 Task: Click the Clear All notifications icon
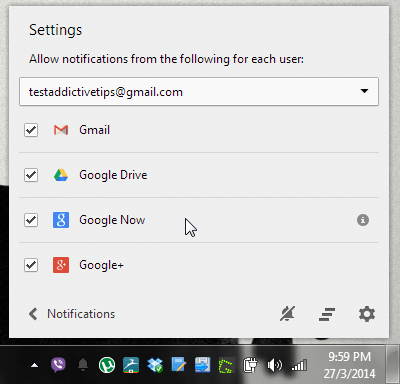pos(327,314)
